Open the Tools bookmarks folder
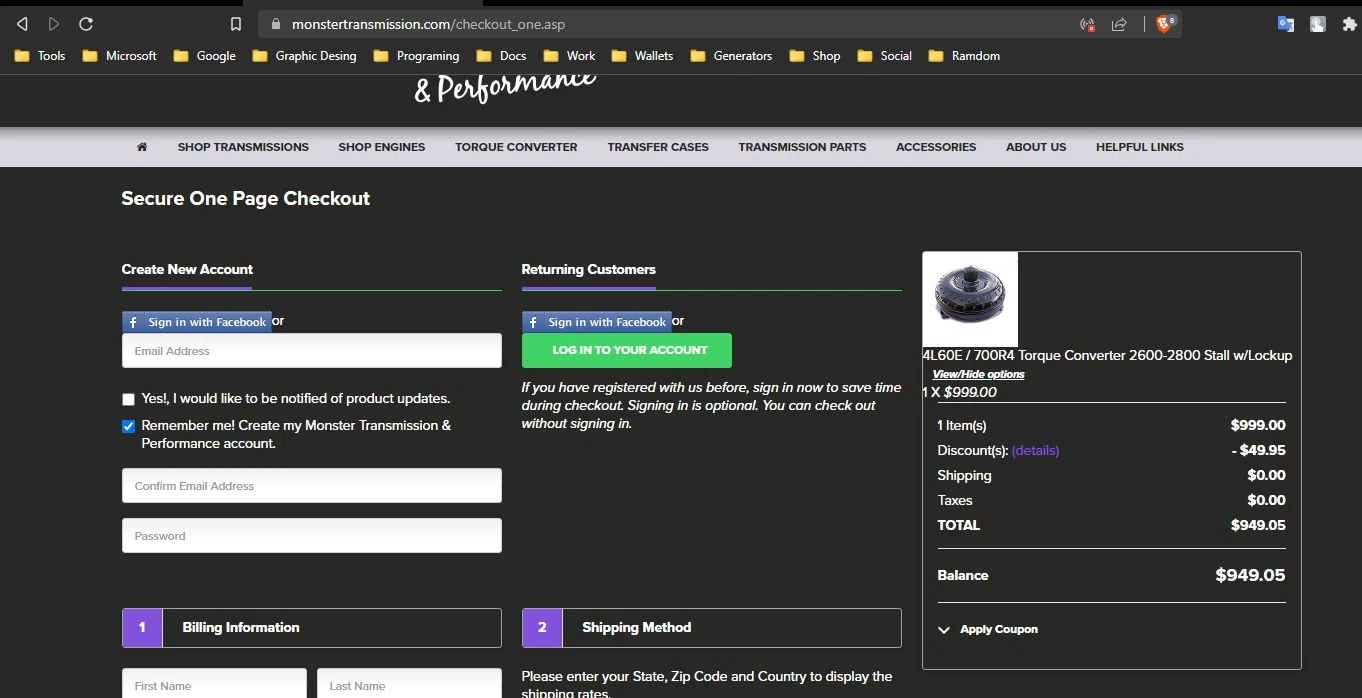 point(40,56)
